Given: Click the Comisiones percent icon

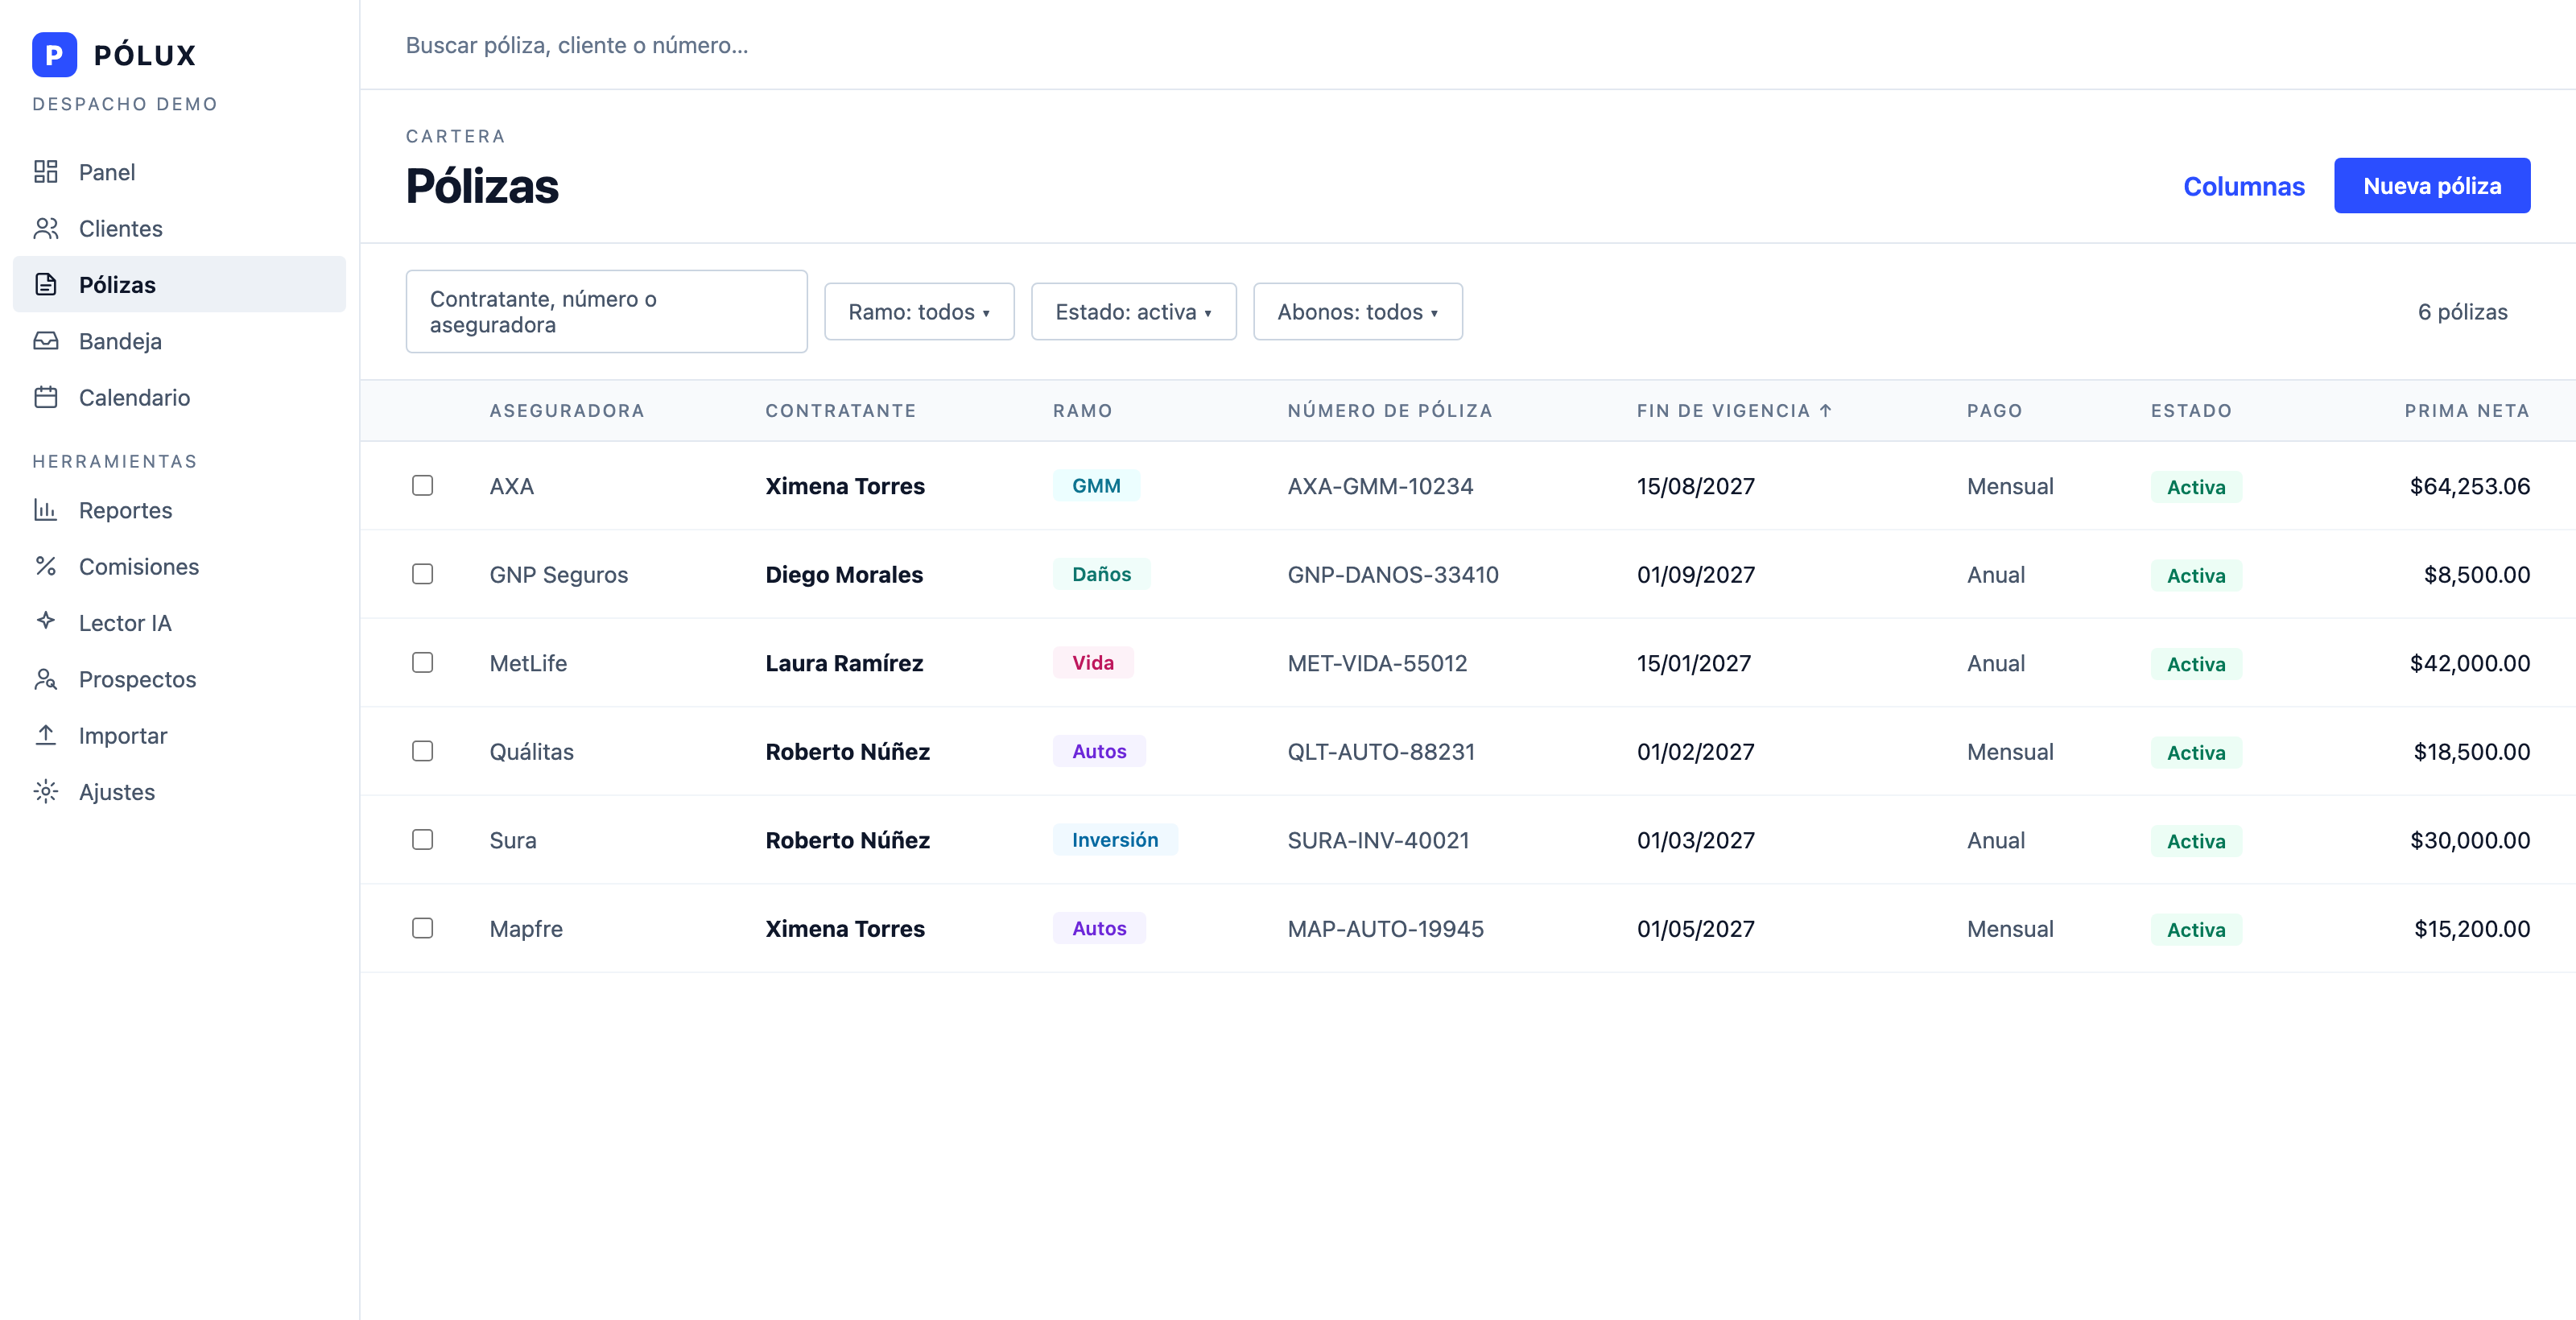Looking at the screenshot, I should point(46,566).
